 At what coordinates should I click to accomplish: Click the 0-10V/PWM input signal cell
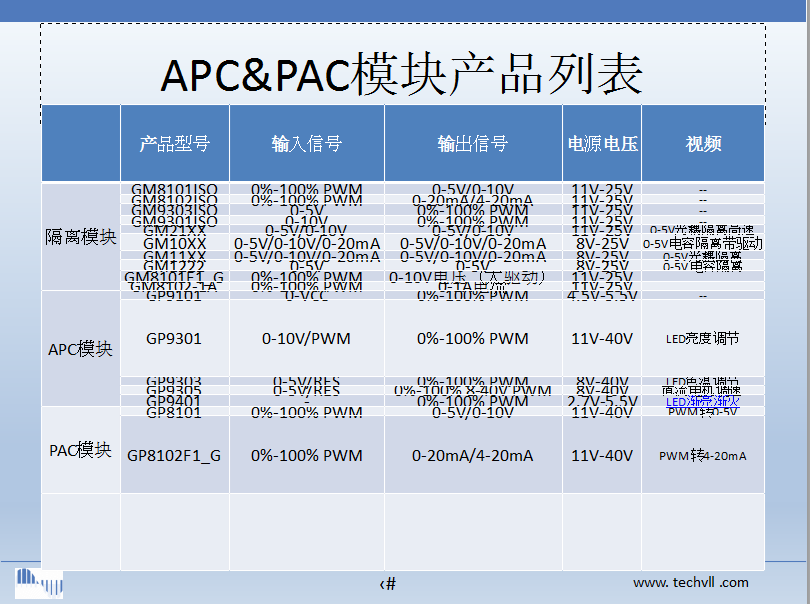click(x=306, y=339)
